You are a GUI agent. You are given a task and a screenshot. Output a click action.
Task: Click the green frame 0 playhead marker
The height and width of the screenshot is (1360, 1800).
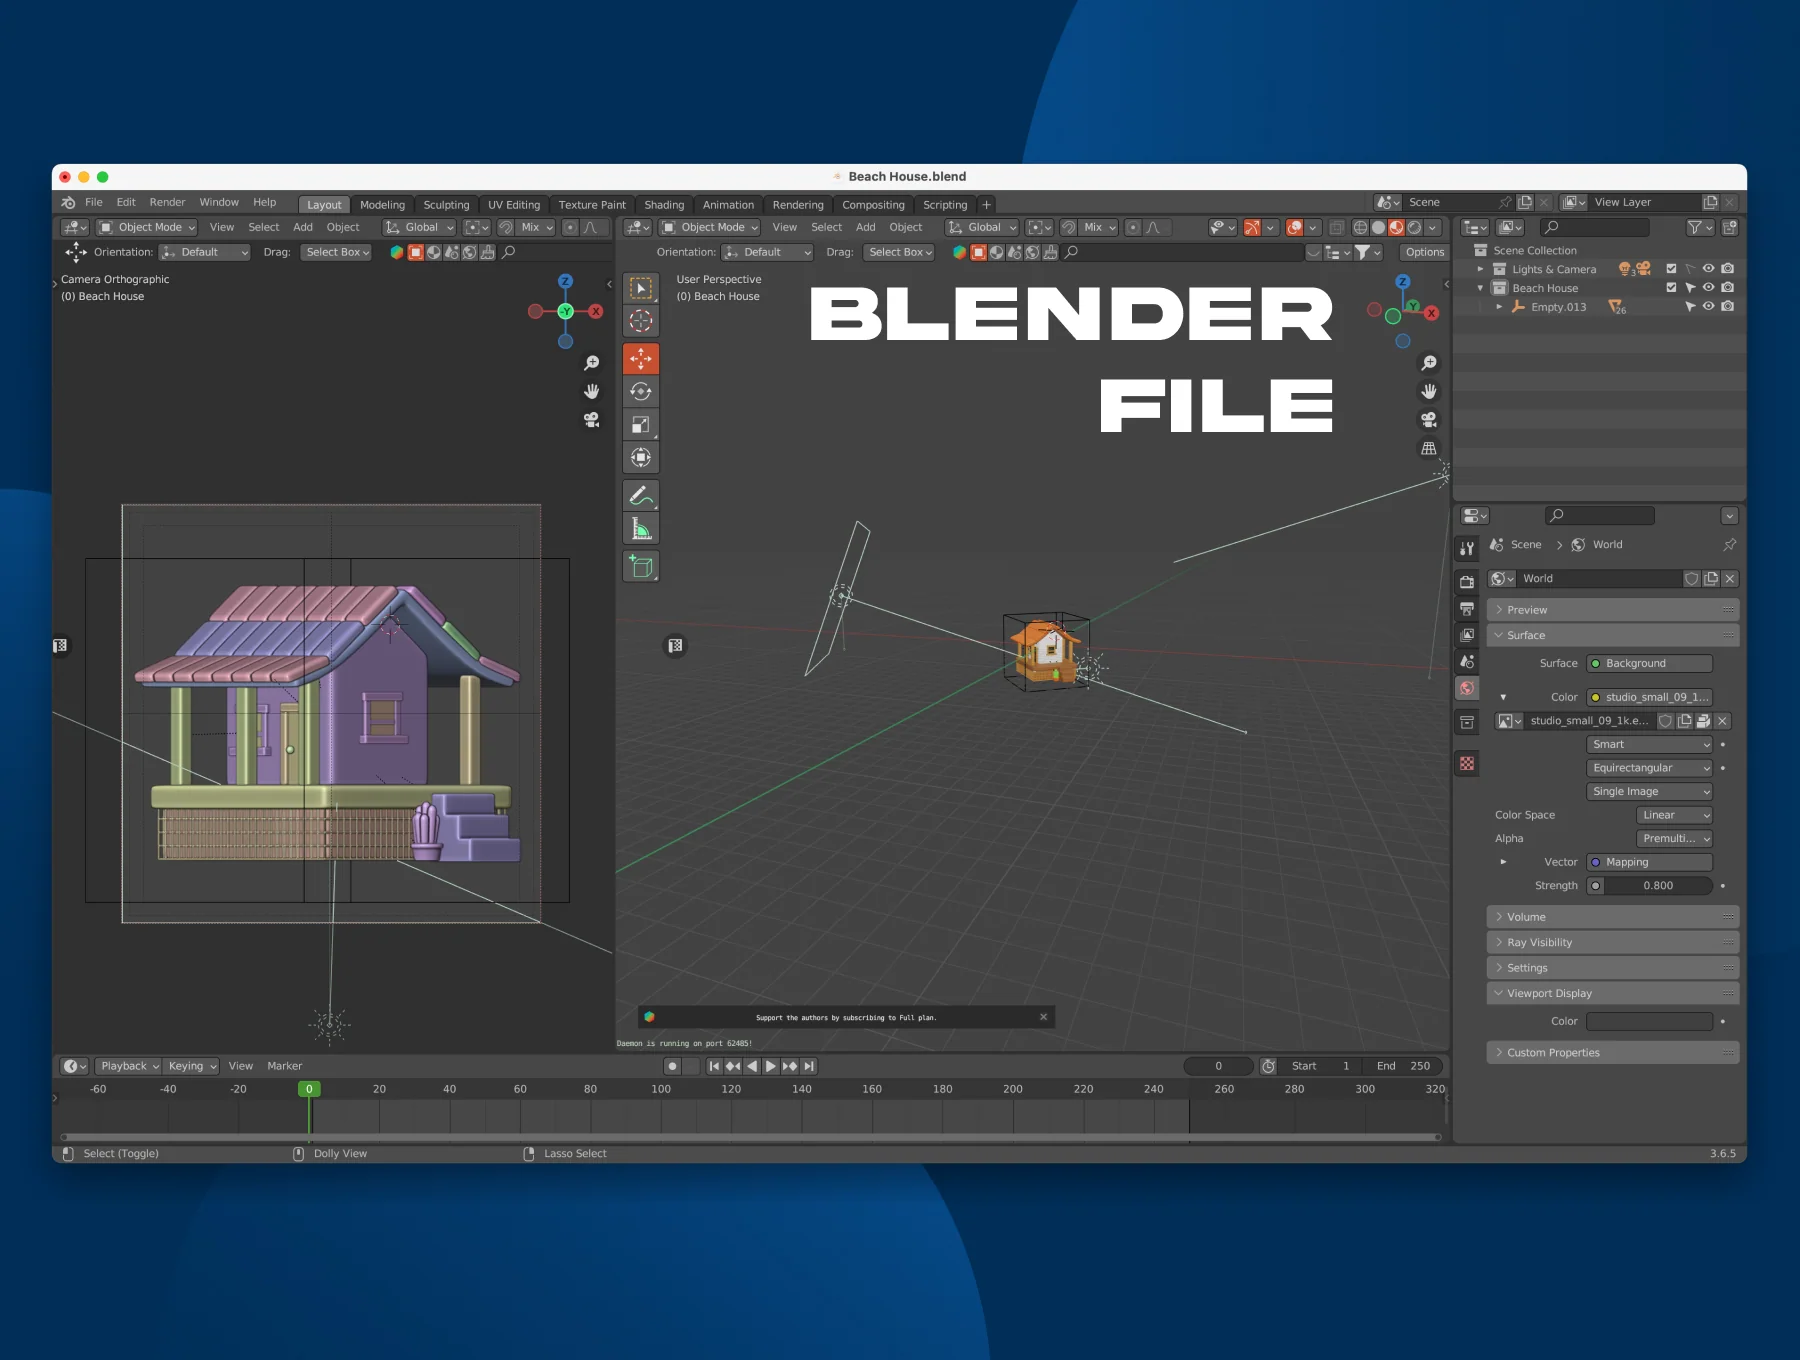point(309,1089)
